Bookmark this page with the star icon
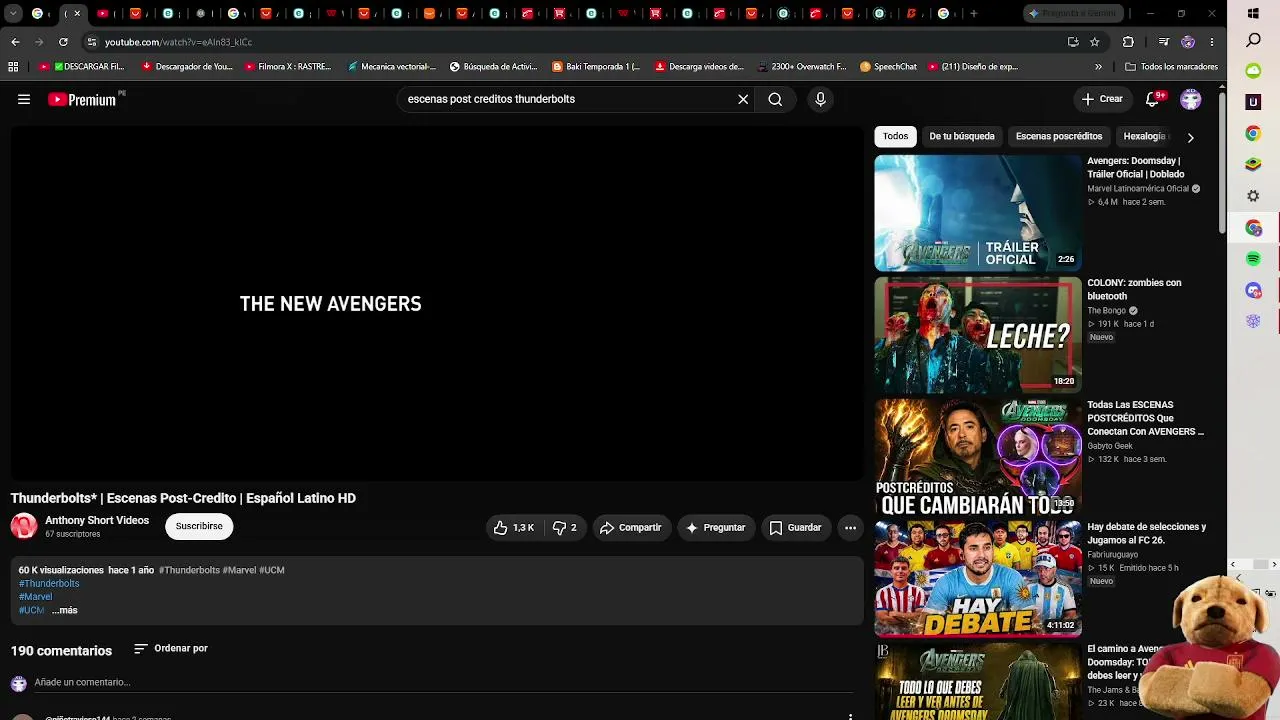1280x720 pixels. click(1095, 42)
